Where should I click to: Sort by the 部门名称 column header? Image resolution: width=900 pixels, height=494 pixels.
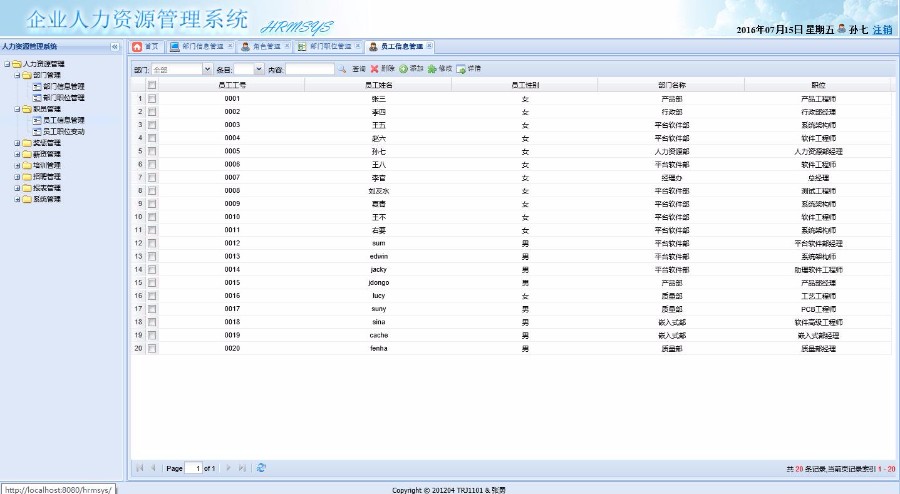[672, 85]
